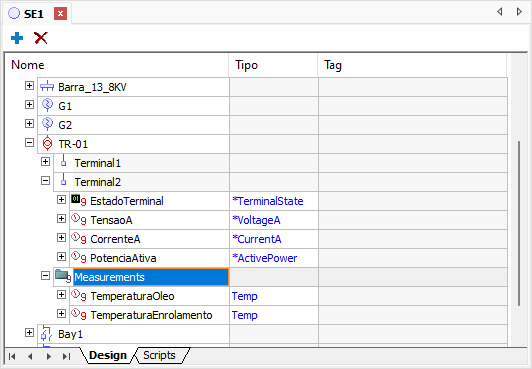This screenshot has height=369, width=532.
Task: Click the tab scroll right arrow
Action: pyautogui.click(x=519, y=12)
